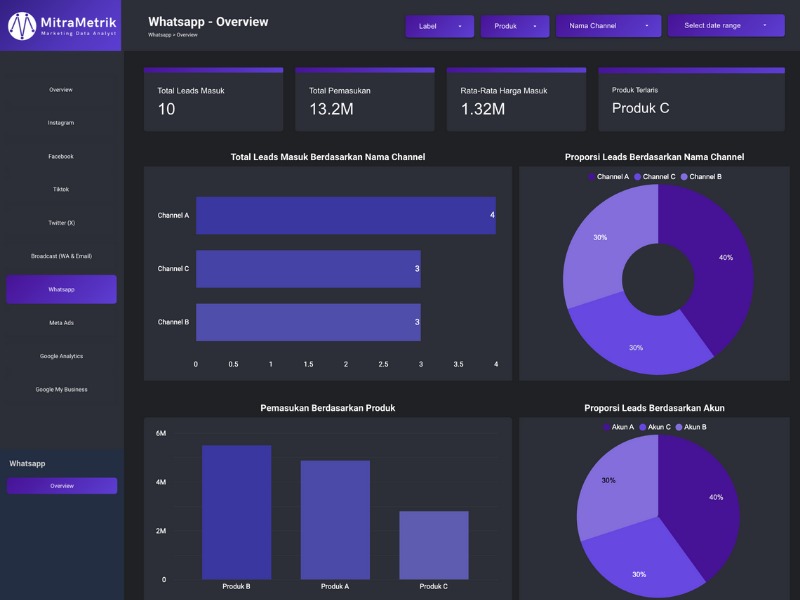Click the MitraMetrik logo icon
The height and width of the screenshot is (600, 800).
(22, 25)
